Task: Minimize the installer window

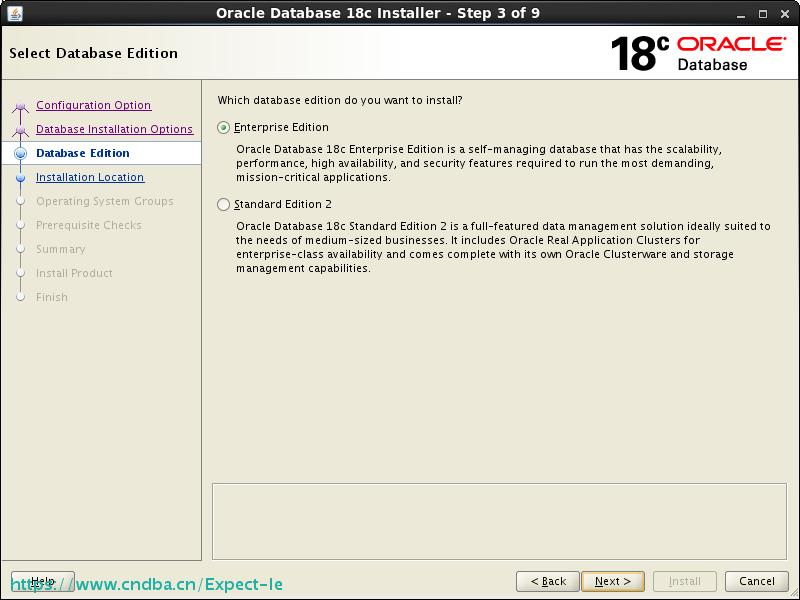Action: pyautogui.click(x=741, y=14)
